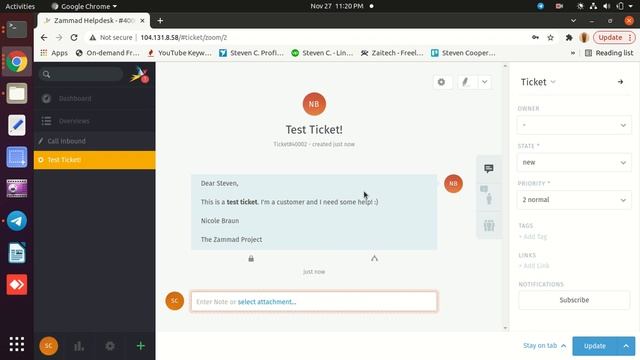Image resolution: width=640 pixels, height=360 pixels.
Task: Click the Zammad bird logo notifications icon
Action: (139, 75)
